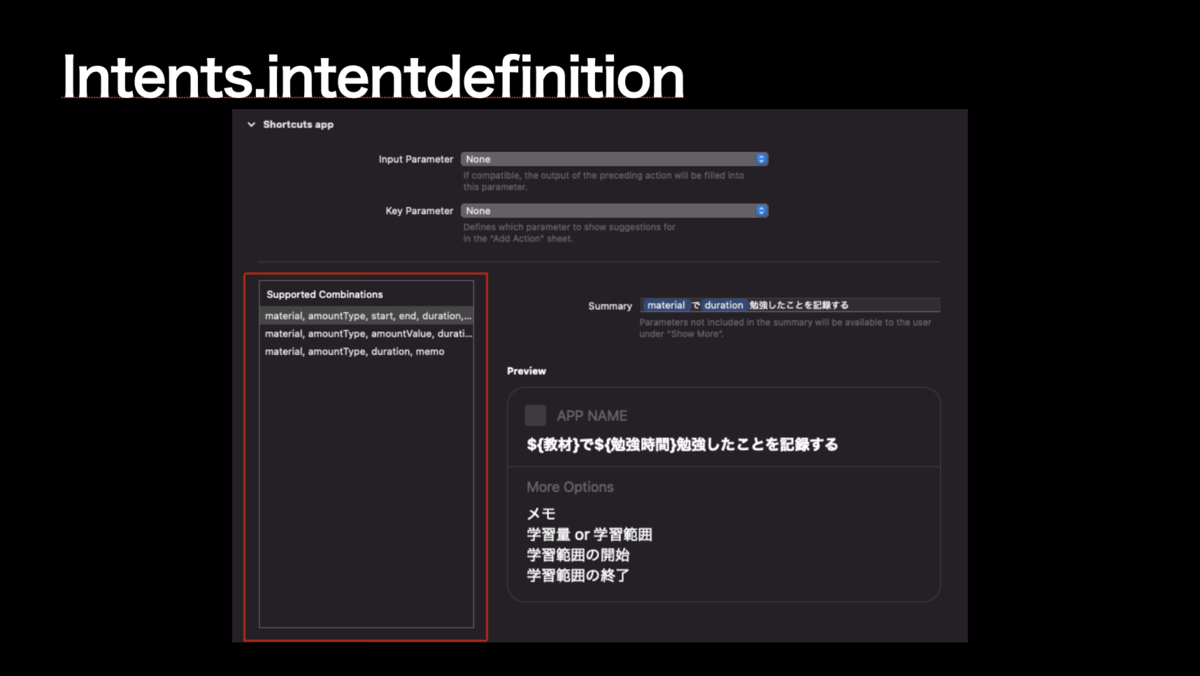The height and width of the screenshot is (676, 1200).
Task: Click the APP NAME icon placeholder in Preview
Action: [x=534, y=414]
